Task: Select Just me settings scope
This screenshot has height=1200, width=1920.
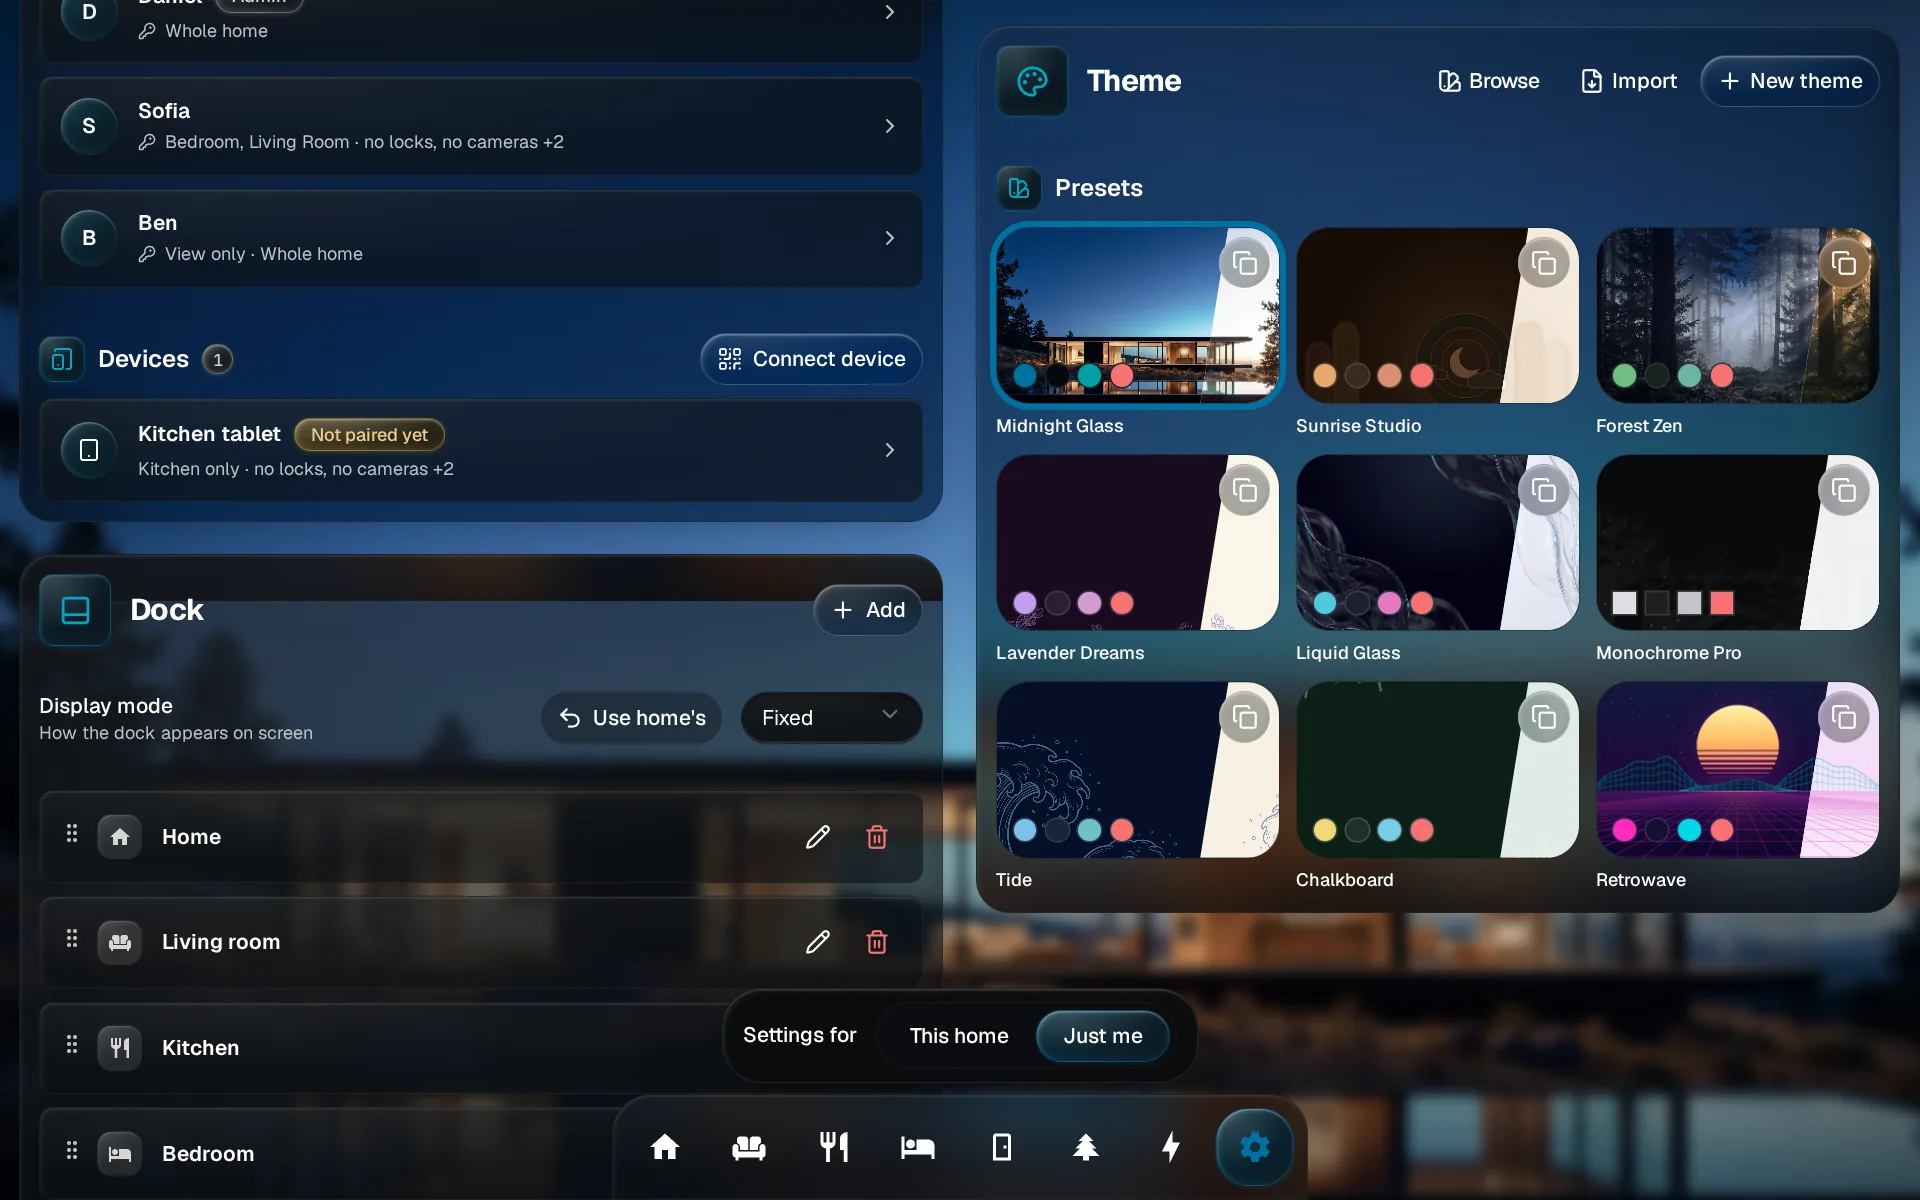Action: click(1103, 1036)
